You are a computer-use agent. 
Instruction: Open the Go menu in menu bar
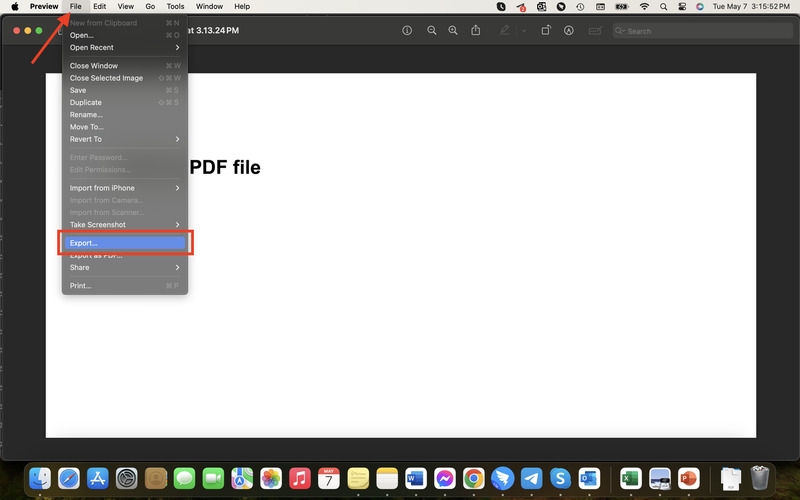click(x=150, y=7)
